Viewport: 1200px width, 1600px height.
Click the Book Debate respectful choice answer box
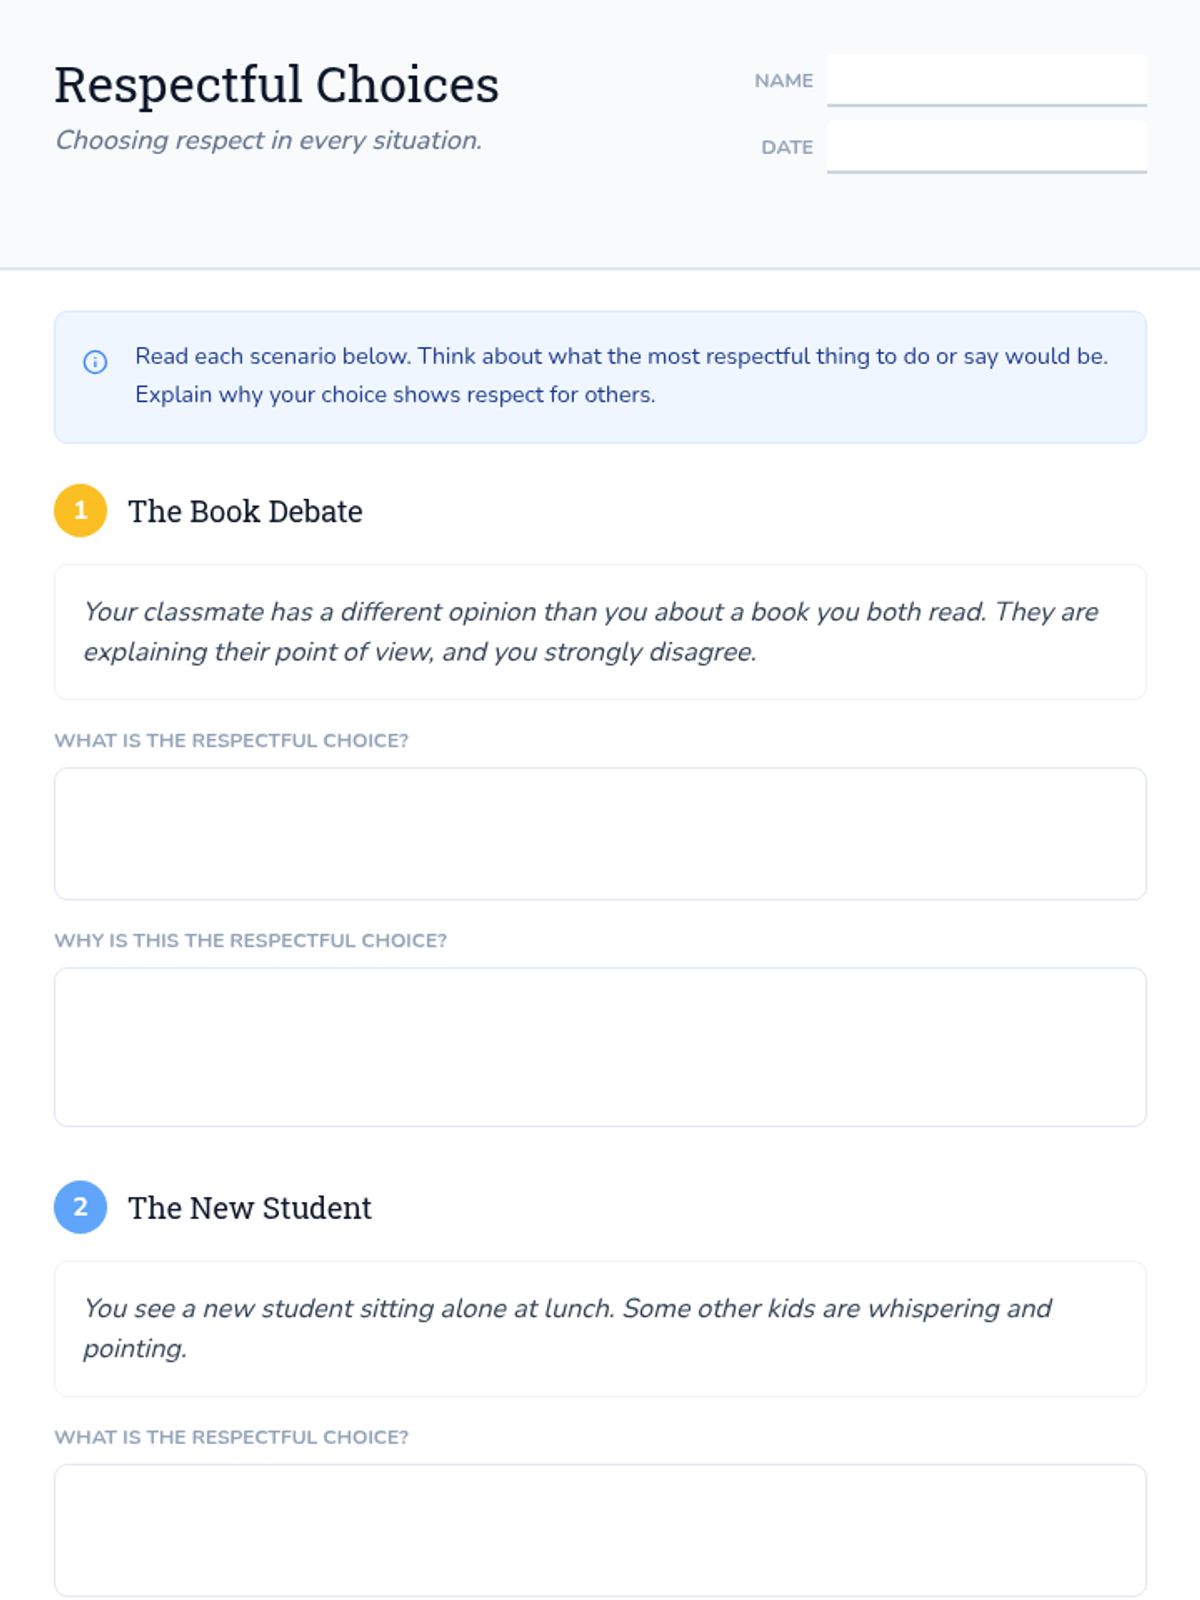[x=600, y=834]
